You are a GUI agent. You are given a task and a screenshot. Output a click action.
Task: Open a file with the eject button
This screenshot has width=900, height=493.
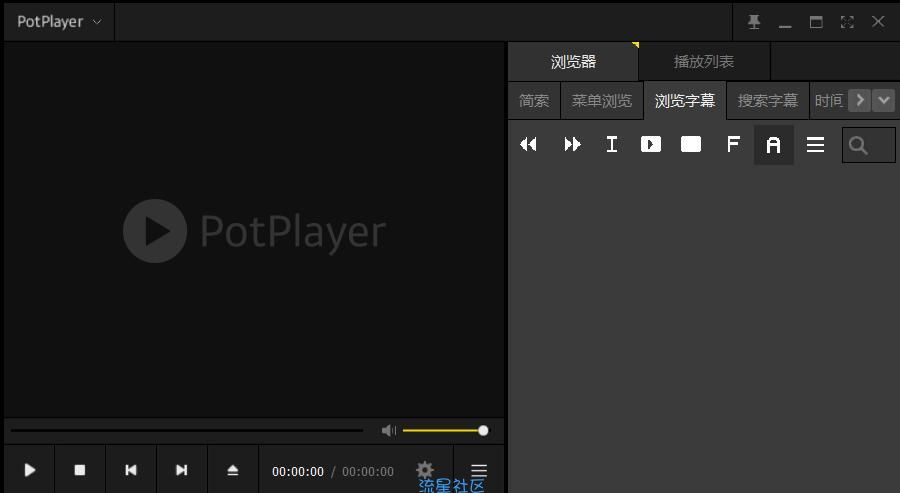pos(232,470)
